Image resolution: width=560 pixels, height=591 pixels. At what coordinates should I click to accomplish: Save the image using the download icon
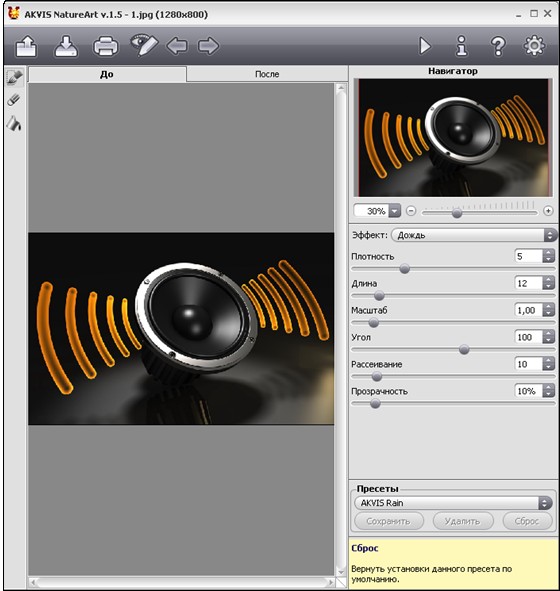(x=66, y=46)
